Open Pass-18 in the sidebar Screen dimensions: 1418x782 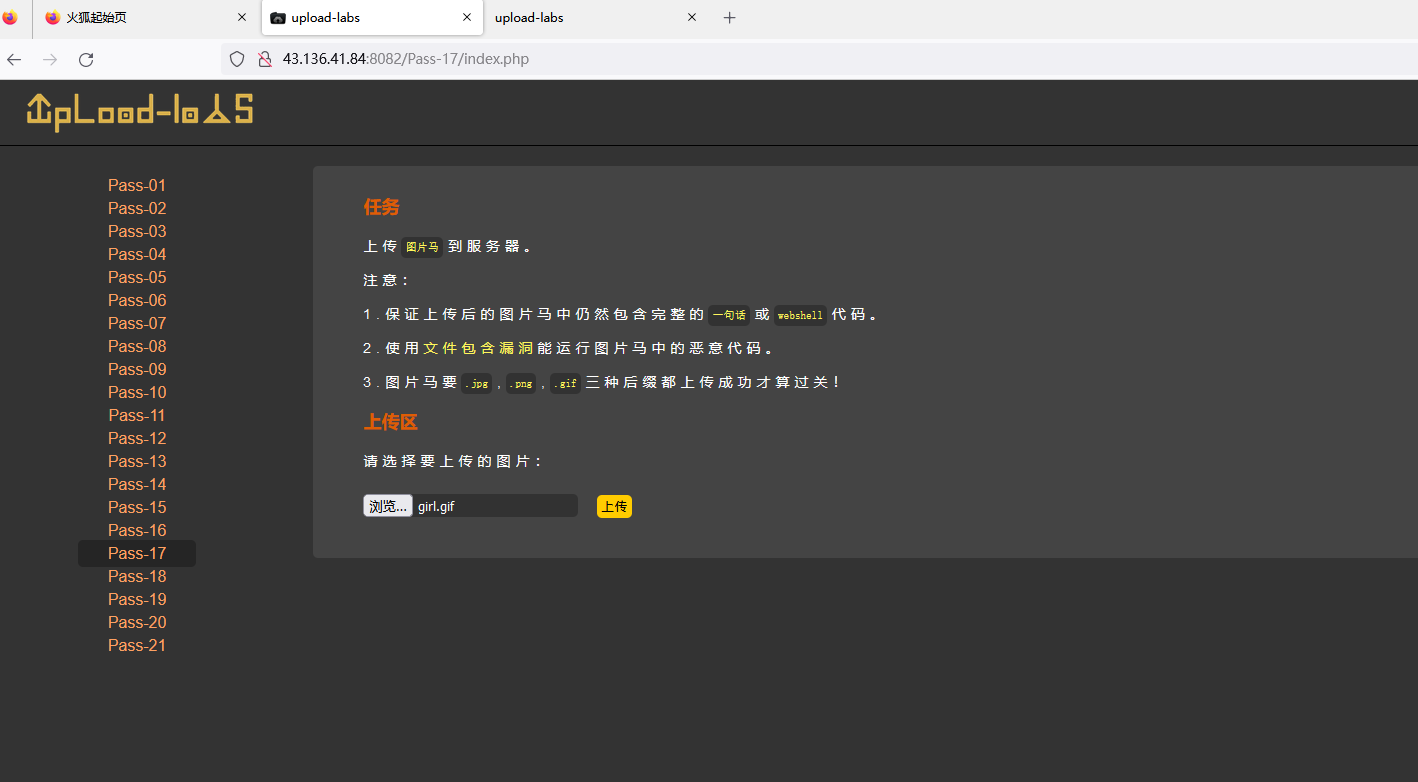pos(137,576)
